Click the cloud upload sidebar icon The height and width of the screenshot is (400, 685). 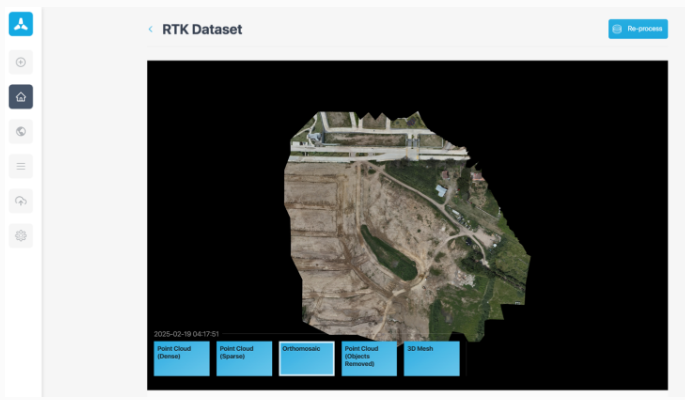21,201
